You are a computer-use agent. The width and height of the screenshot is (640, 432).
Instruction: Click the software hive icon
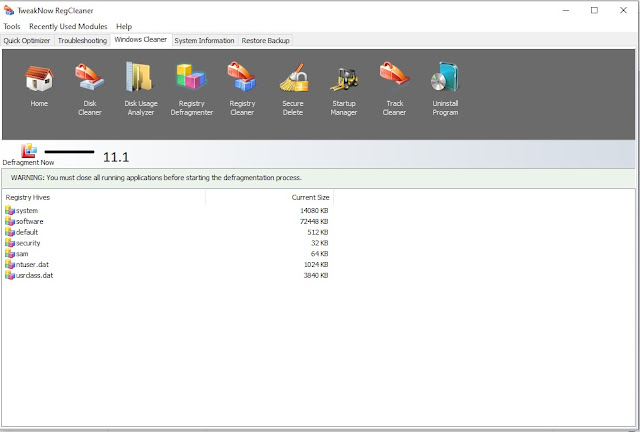(10, 221)
